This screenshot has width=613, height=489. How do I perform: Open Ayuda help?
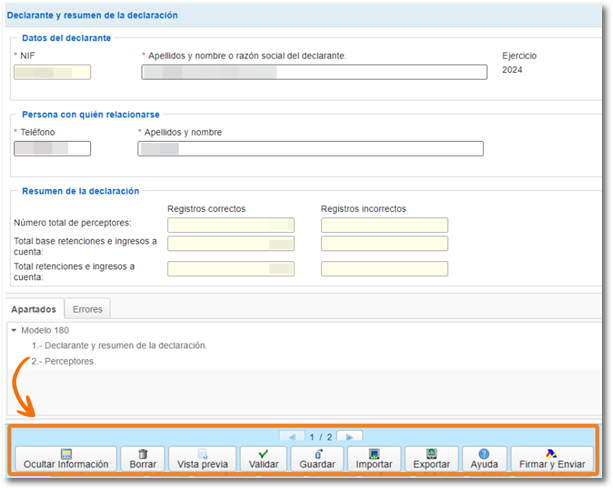tap(484, 459)
